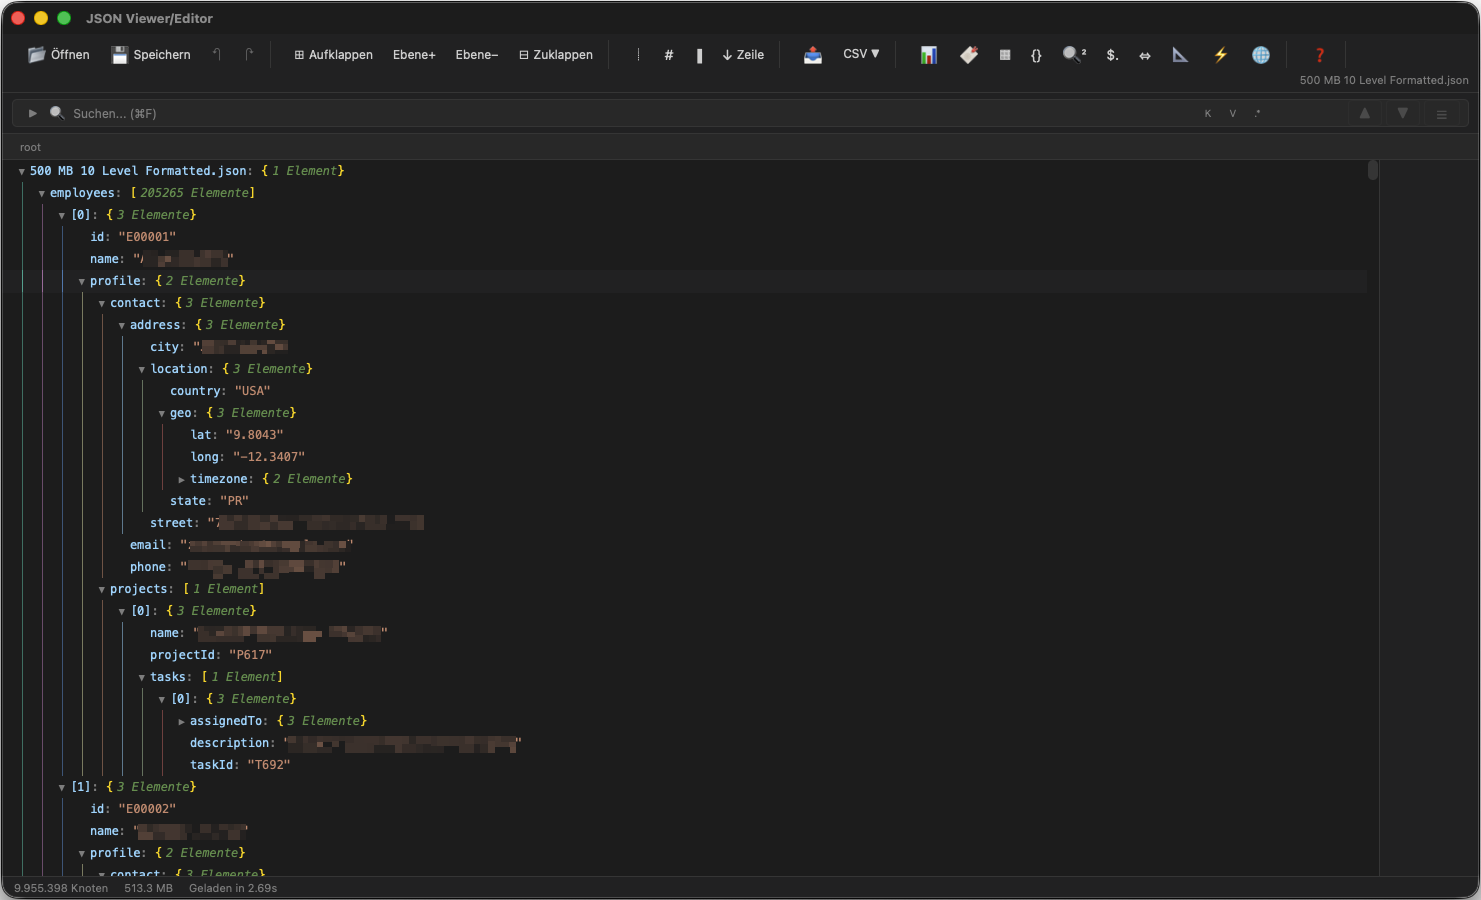Click the vertical scrollbar thumb
1481x900 pixels.
coord(1373,170)
